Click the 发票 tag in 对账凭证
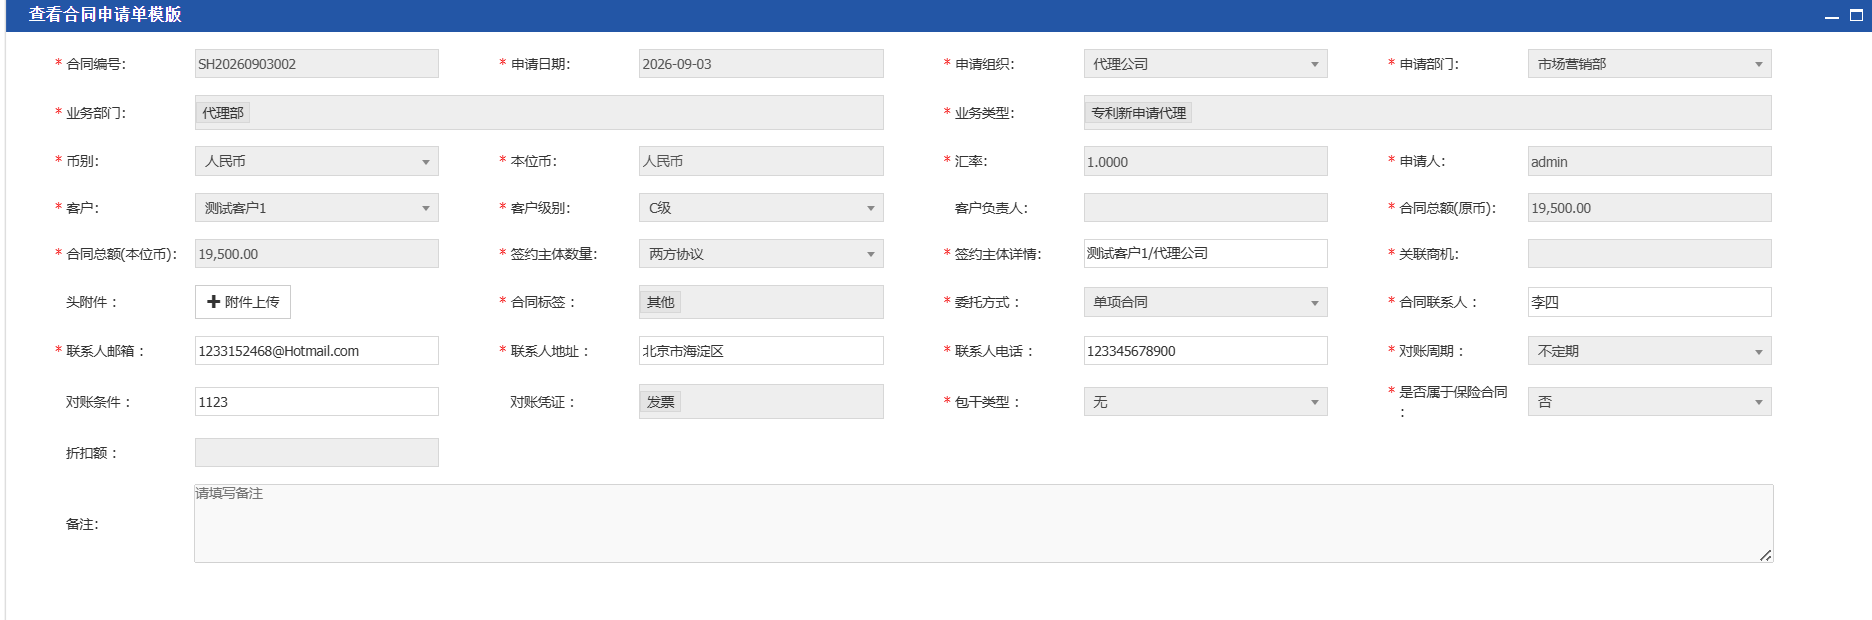Viewport: 1872px width, 620px height. (660, 402)
